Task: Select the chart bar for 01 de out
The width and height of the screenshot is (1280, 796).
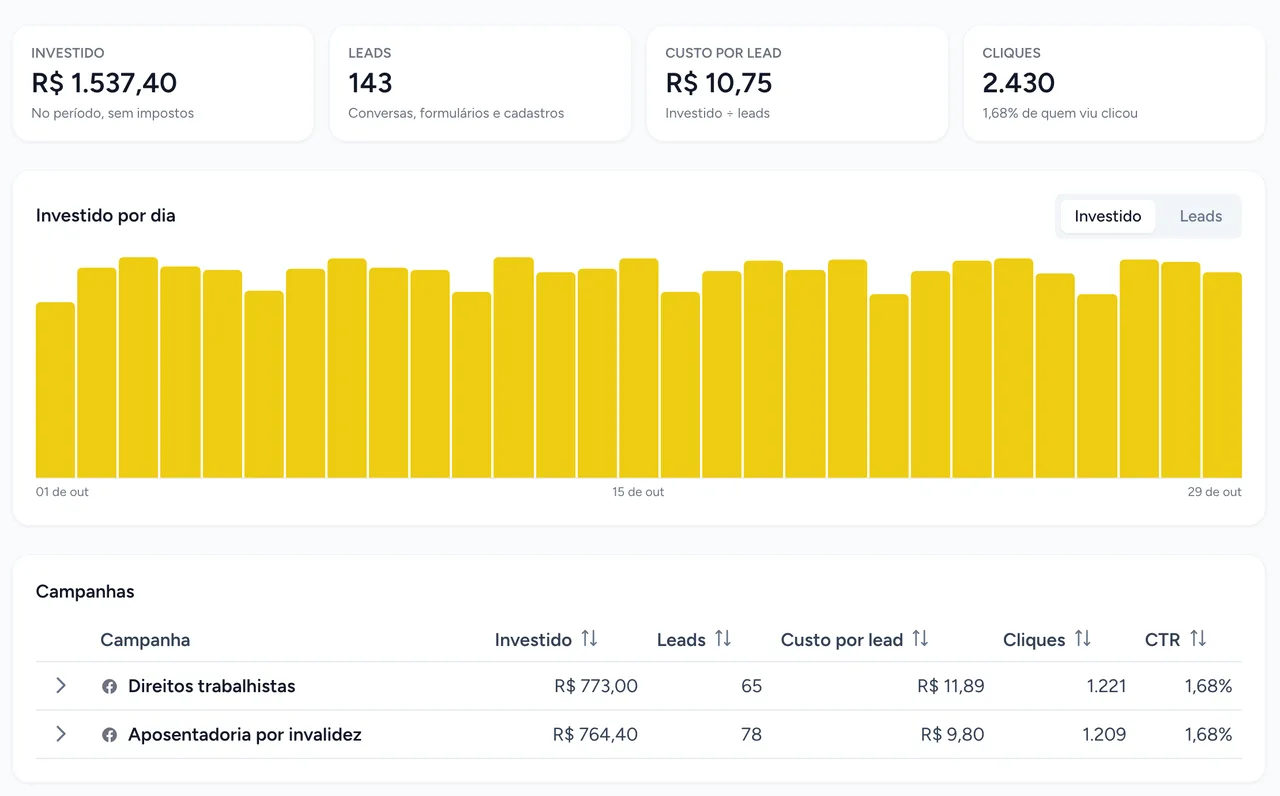Action: point(55,390)
